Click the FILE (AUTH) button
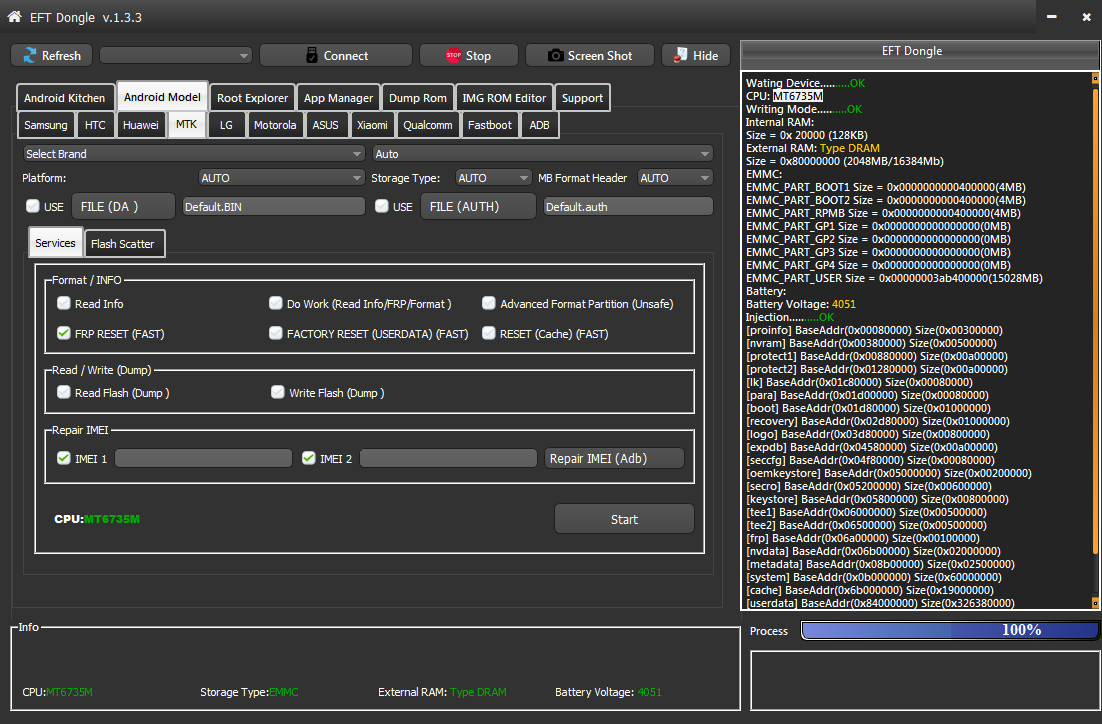This screenshot has height=724, width=1102. coord(478,206)
